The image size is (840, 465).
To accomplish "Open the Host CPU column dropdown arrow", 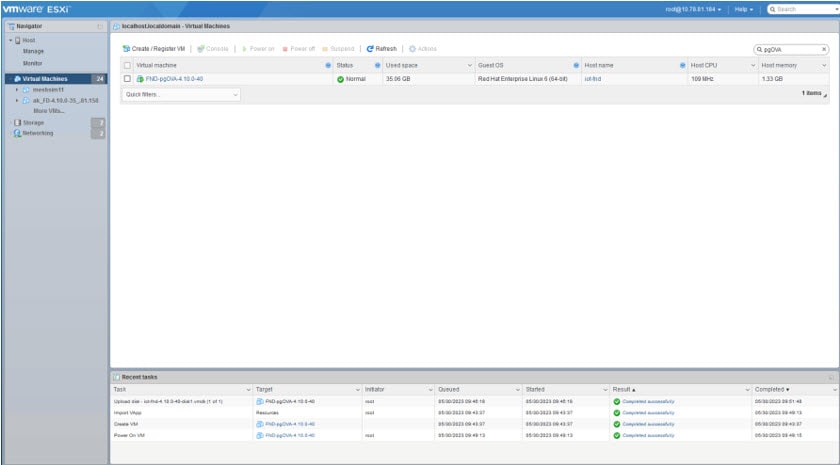I will [x=753, y=65].
